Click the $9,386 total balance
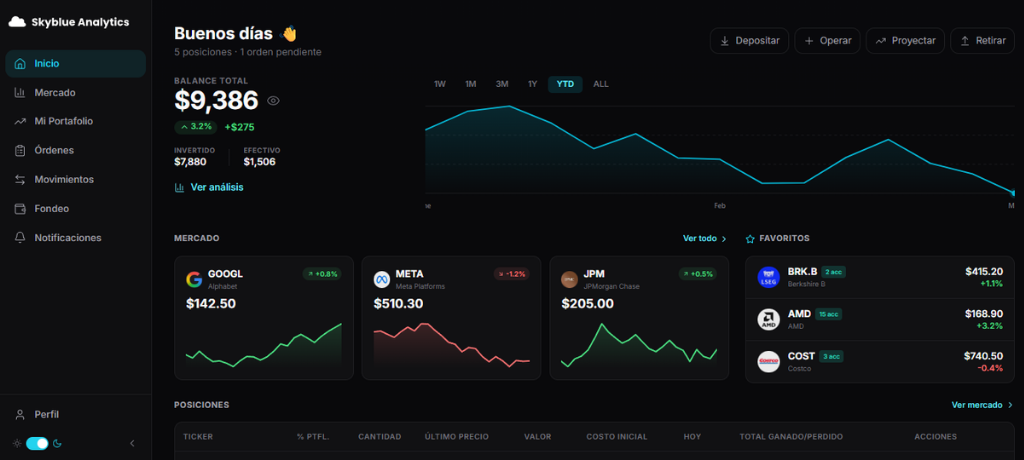 click(216, 101)
